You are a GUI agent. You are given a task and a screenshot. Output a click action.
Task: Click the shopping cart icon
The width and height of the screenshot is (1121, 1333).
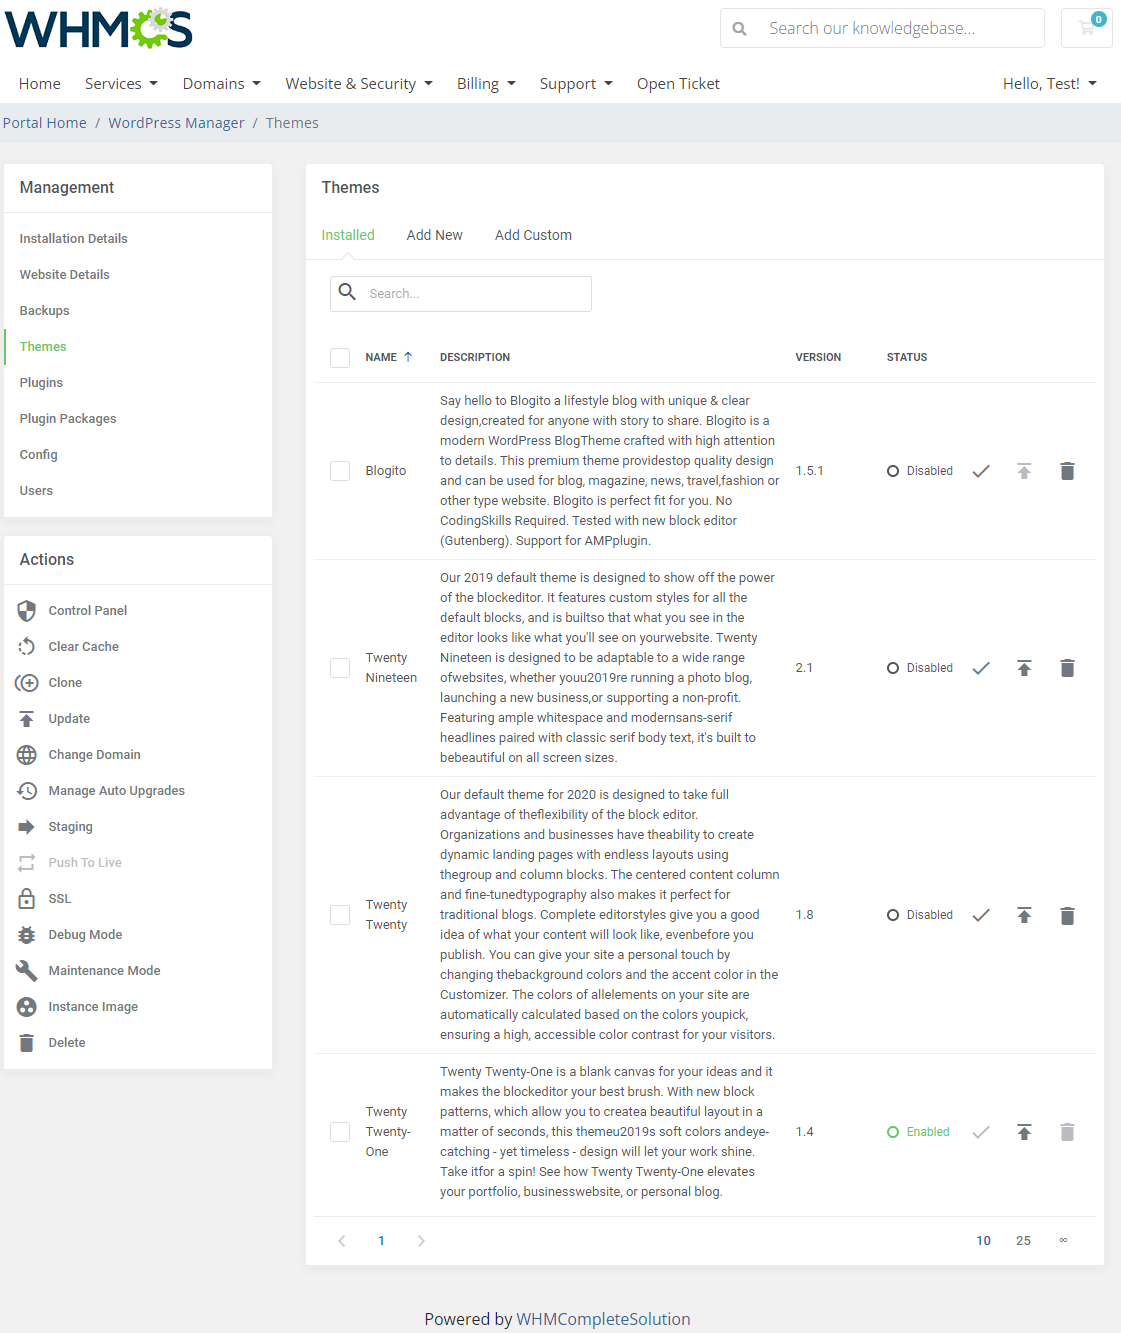1086,28
